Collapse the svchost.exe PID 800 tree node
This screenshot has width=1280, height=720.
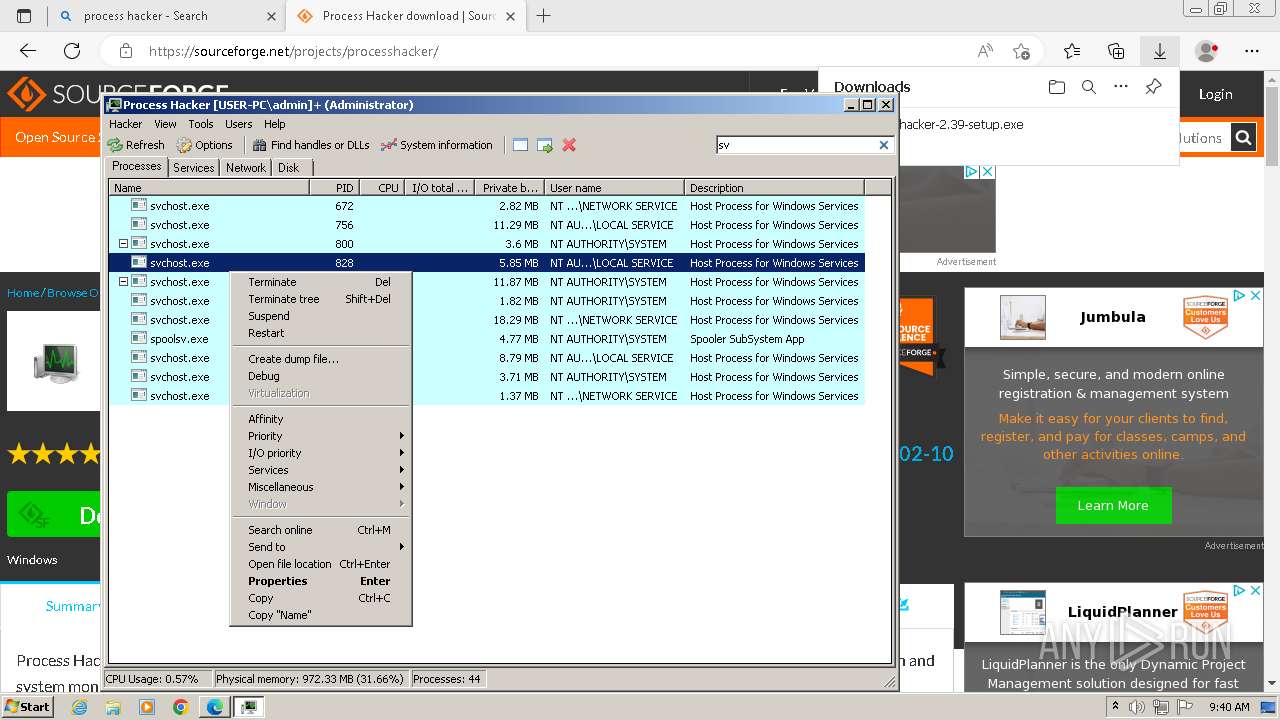pos(124,244)
